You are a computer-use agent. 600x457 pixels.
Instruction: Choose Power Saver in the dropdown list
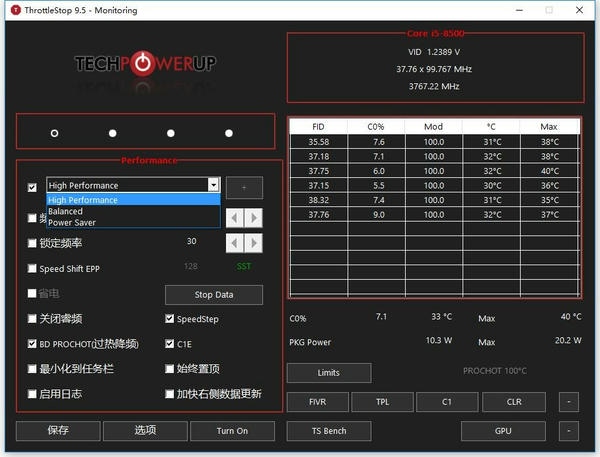click(x=133, y=222)
